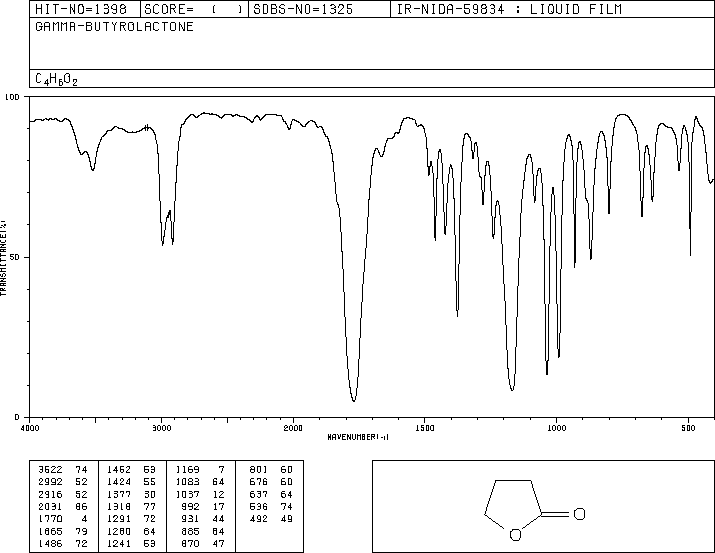
Task: Select the 3622 peak table entry
Action: click(63, 470)
